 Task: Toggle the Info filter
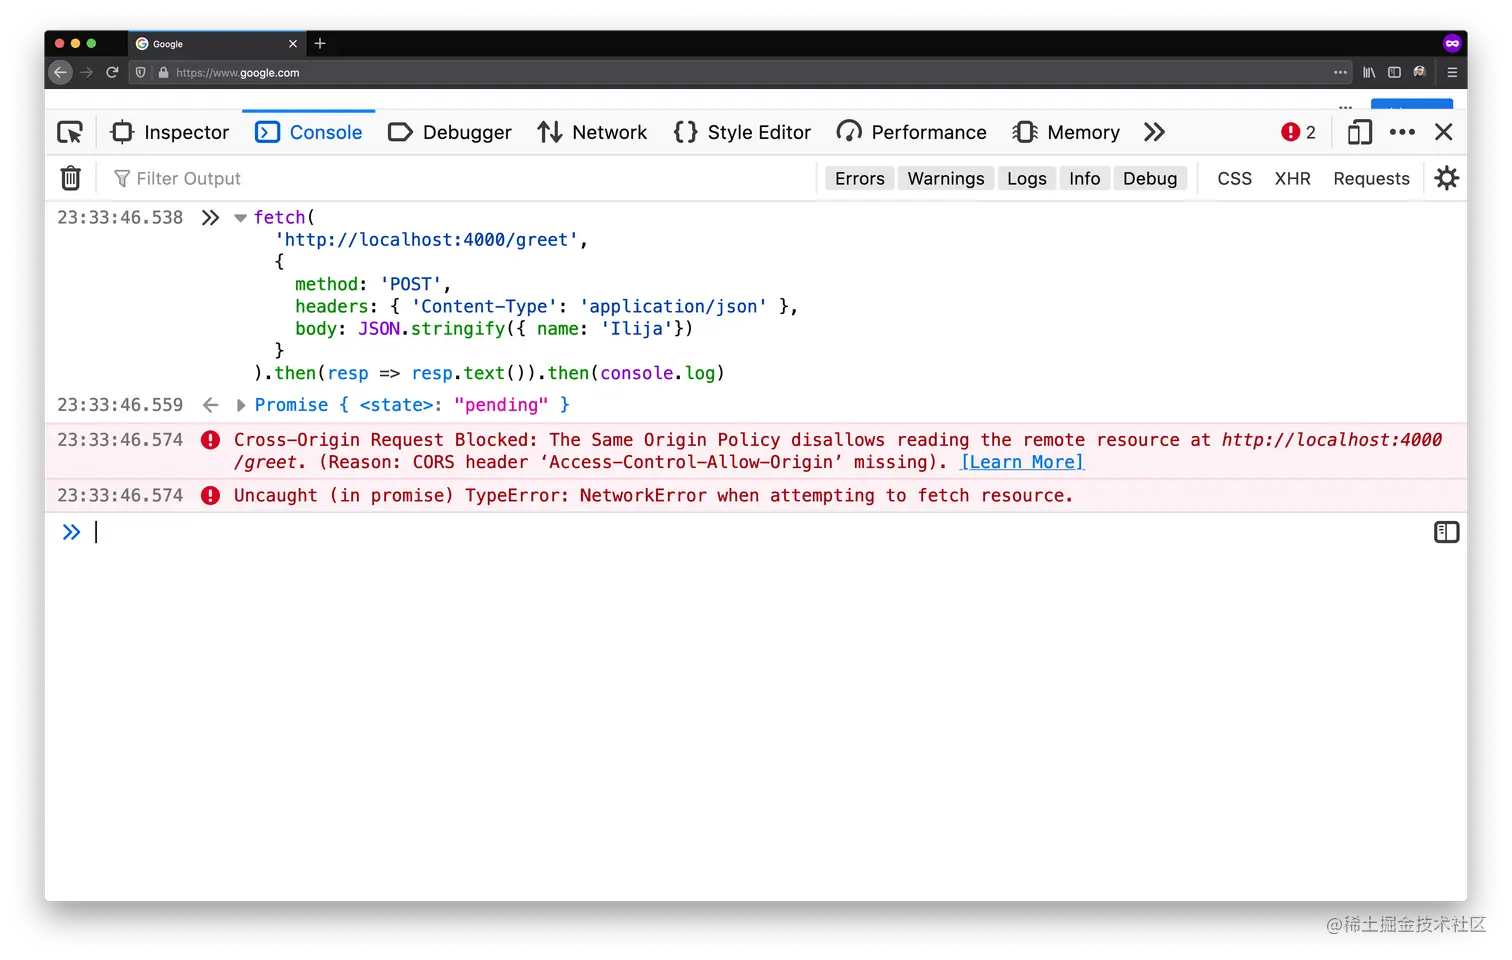tap(1085, 178)
